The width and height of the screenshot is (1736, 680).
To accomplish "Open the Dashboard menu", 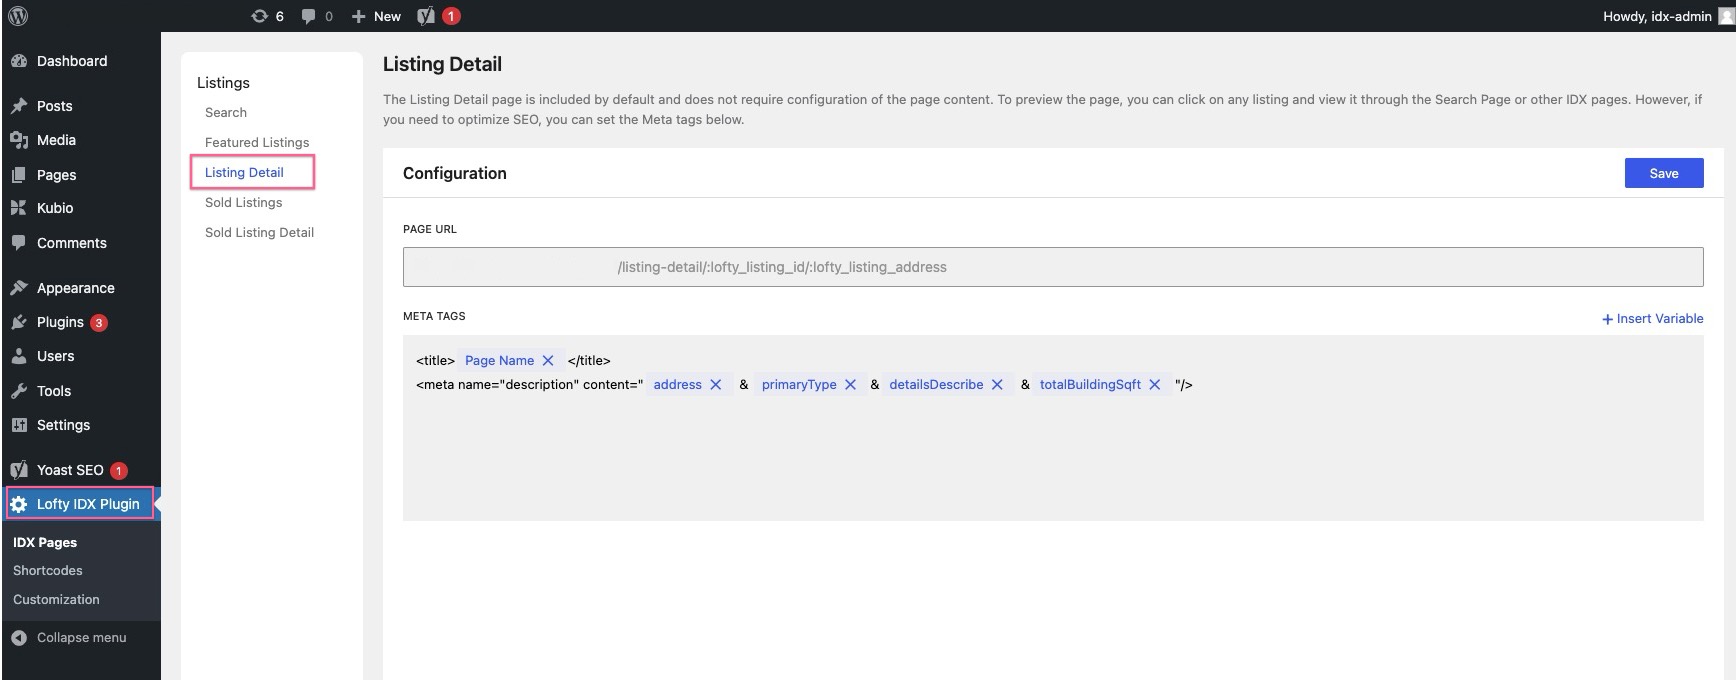I will click(x=72, y=61).
